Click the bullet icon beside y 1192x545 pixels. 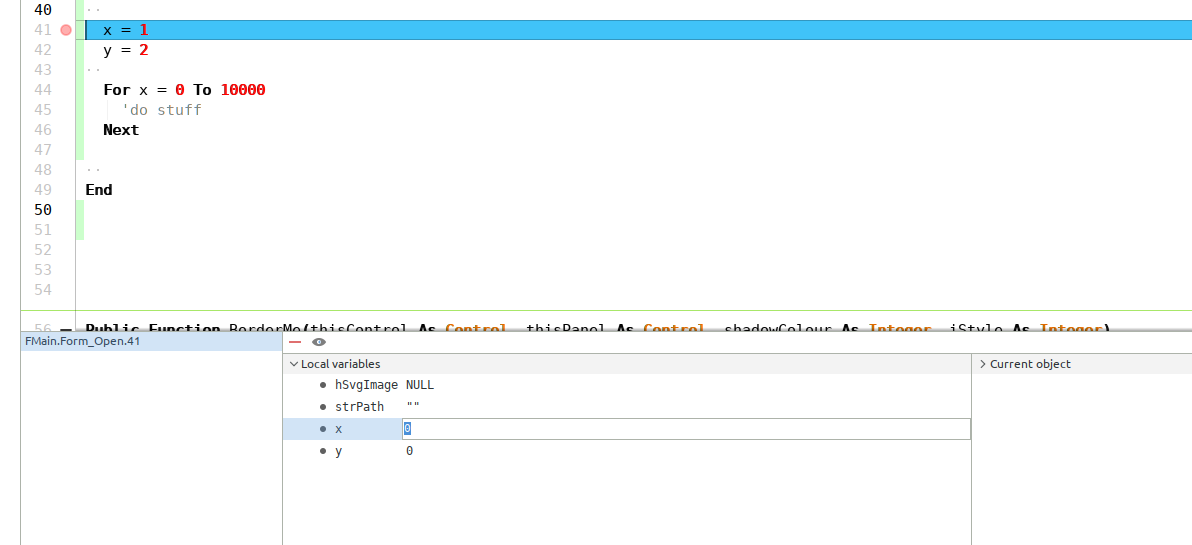322,451
